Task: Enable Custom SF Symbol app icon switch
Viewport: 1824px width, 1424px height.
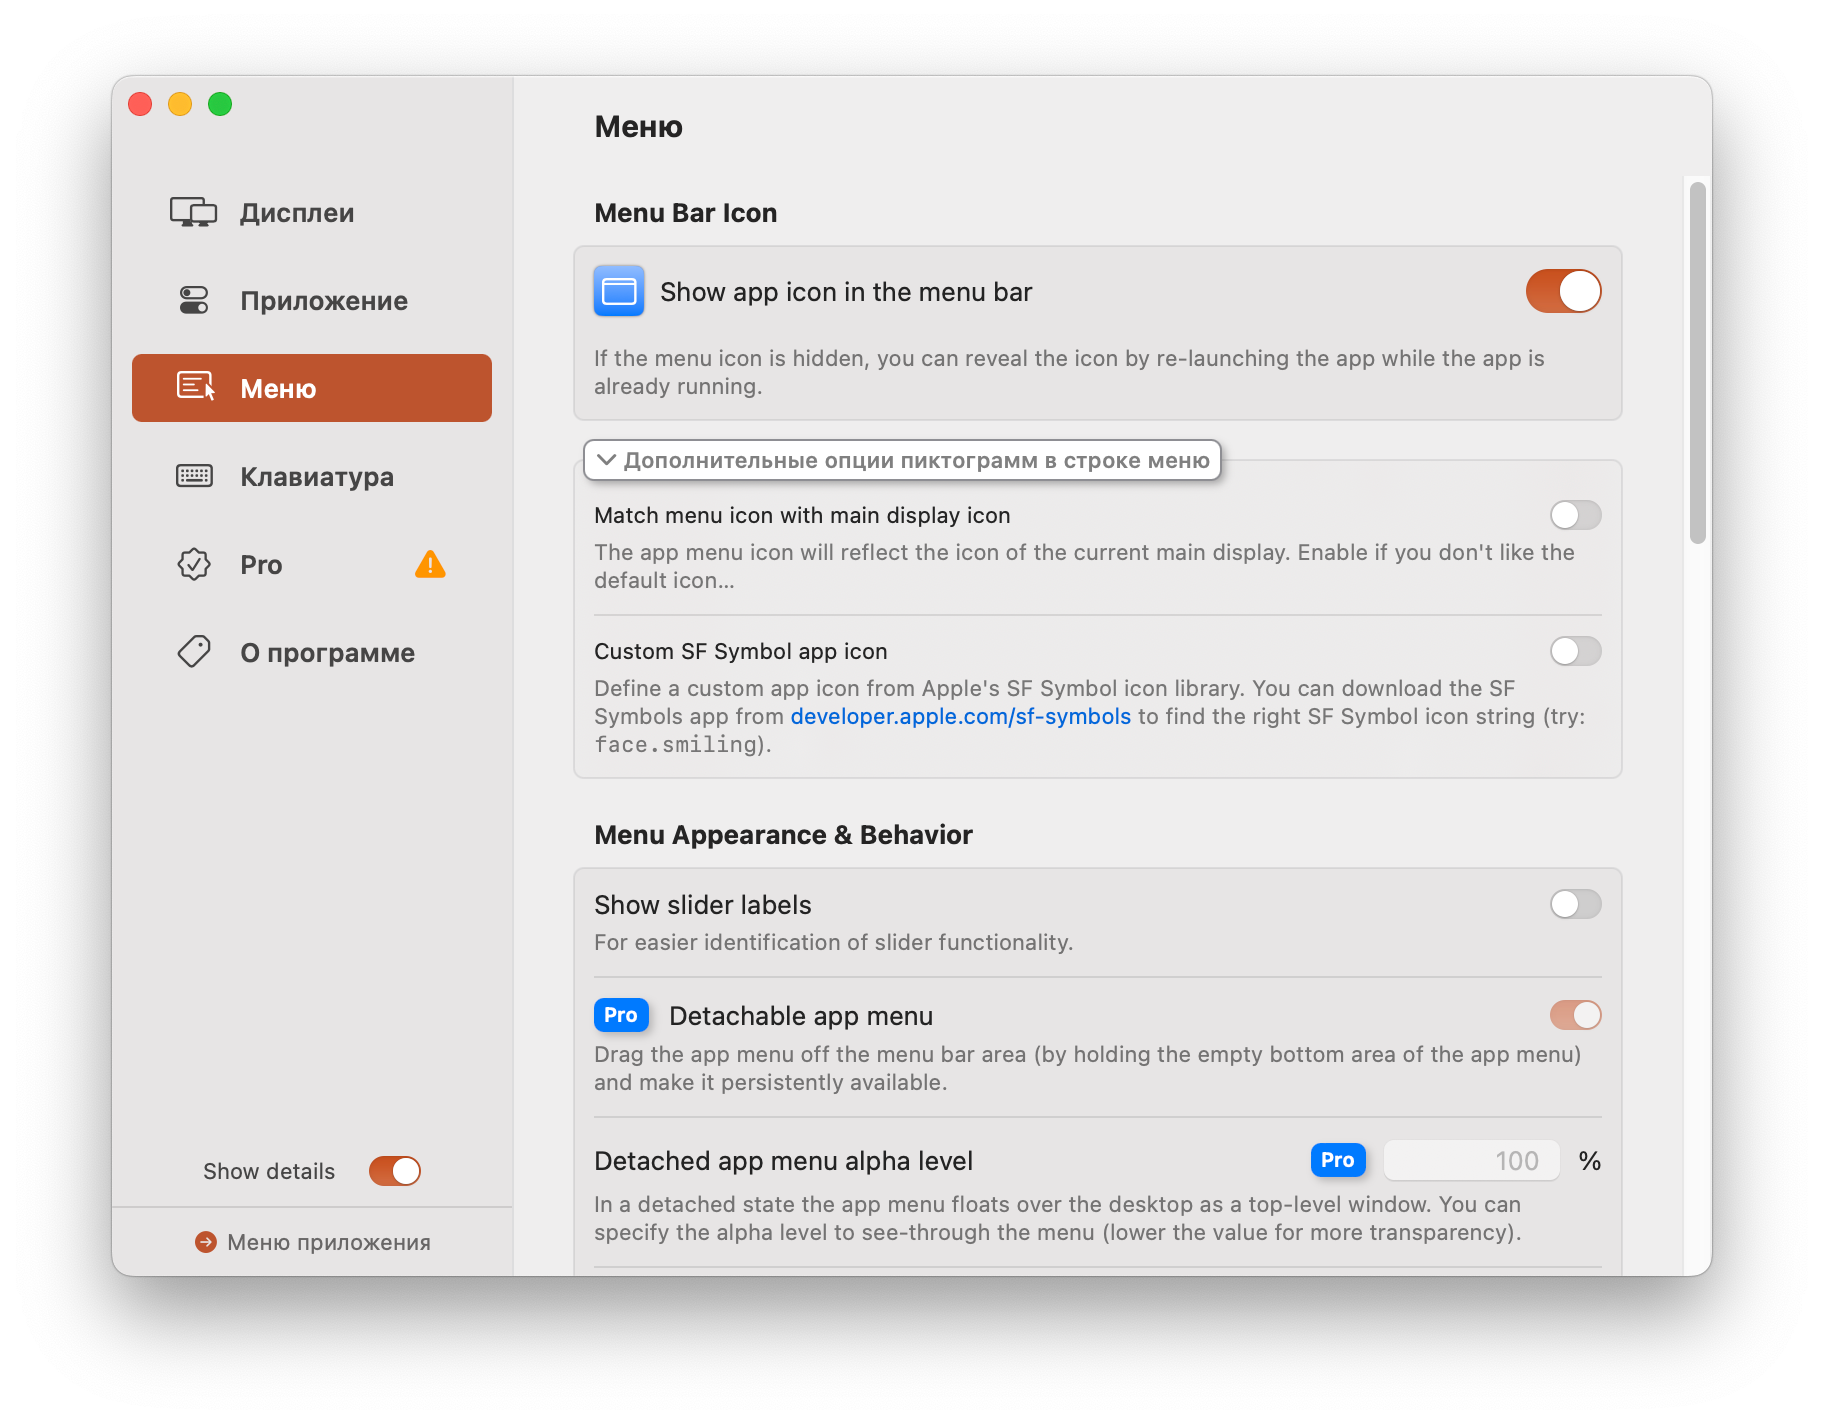Action: tap(1575, 651)
